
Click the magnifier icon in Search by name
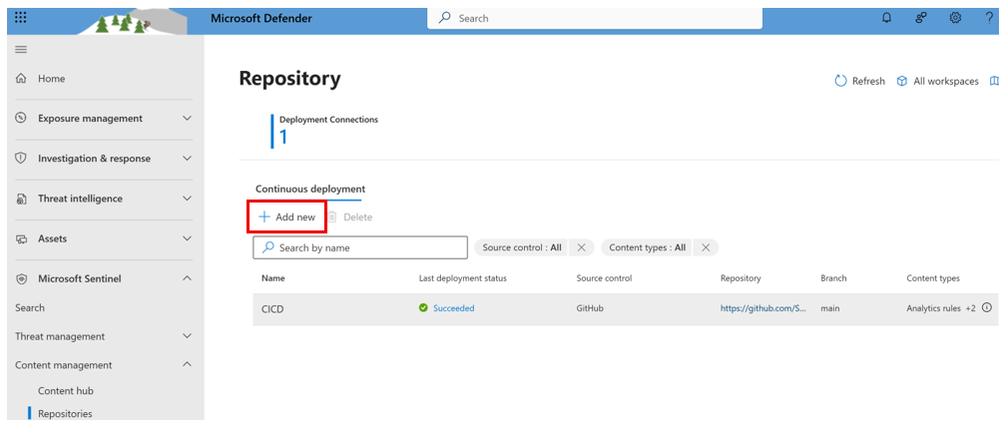tap(269, 247)
